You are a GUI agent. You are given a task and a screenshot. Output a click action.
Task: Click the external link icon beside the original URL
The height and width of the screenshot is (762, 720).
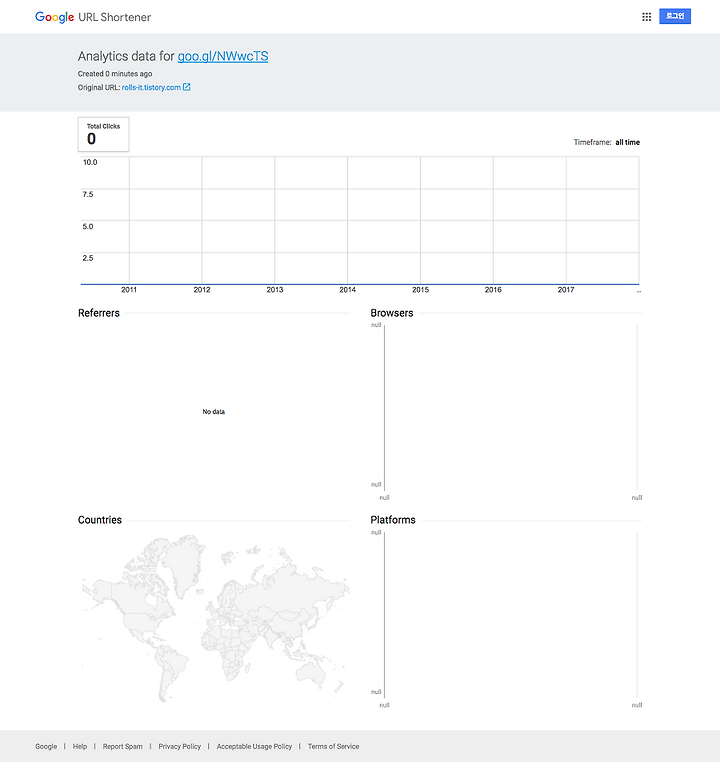tap(187, 87)
